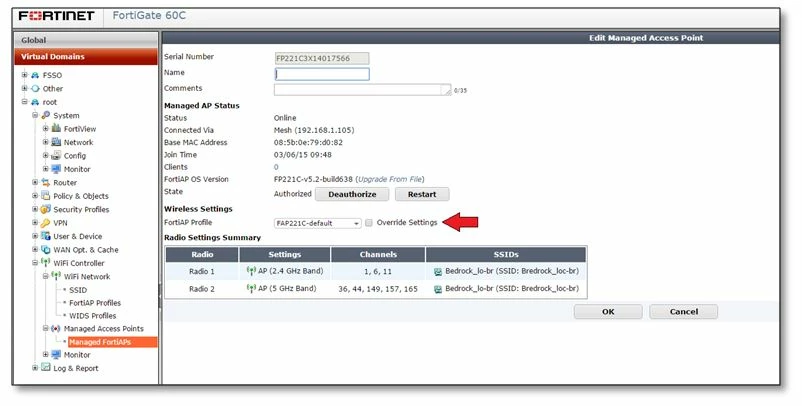Click the Config icon
The width and height of the screenshot is (802, 406).
[x=56, y=155]
